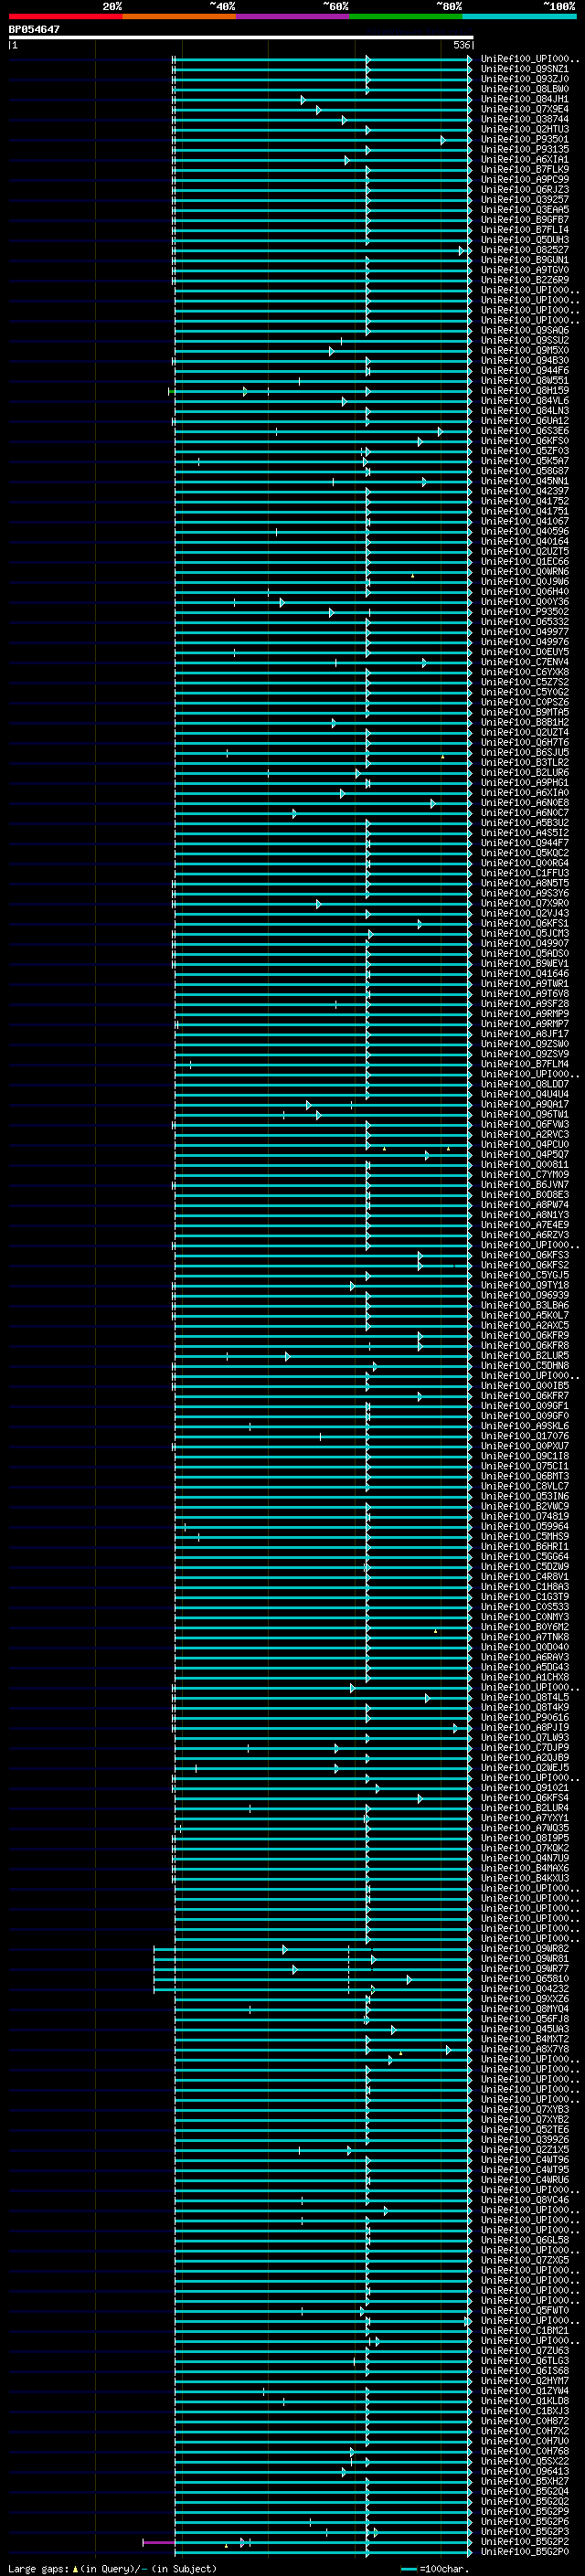Image resolution: width=585 pixels, height=2576 pixels.
Task: Select the UniRef100_Q6KFS3 label
Action: click(x=525, y=1255)
